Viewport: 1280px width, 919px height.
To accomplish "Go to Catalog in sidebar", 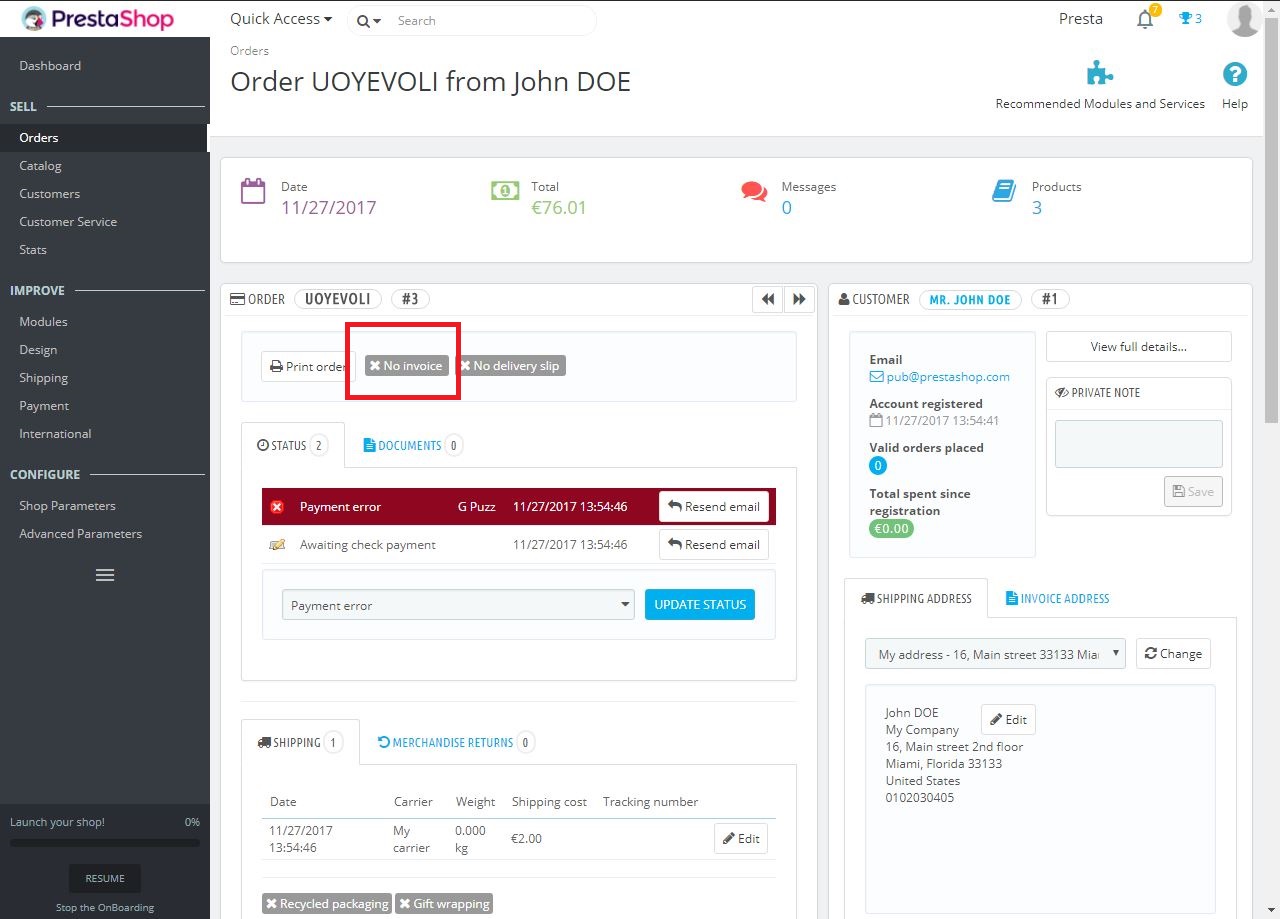I will [x=40, y=166].
